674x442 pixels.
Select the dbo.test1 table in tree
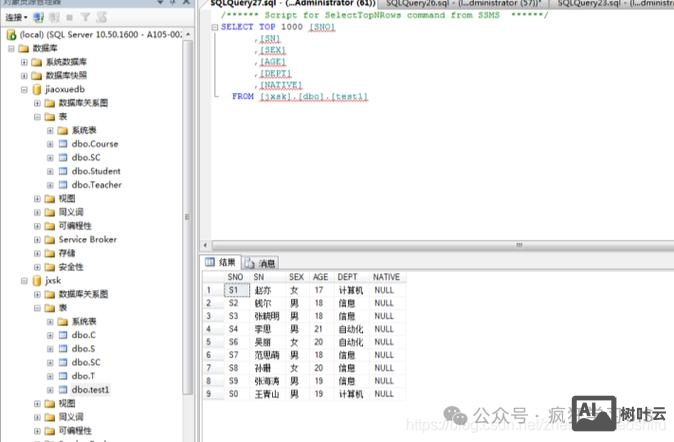pyautogui.click(x=90, y=390)
